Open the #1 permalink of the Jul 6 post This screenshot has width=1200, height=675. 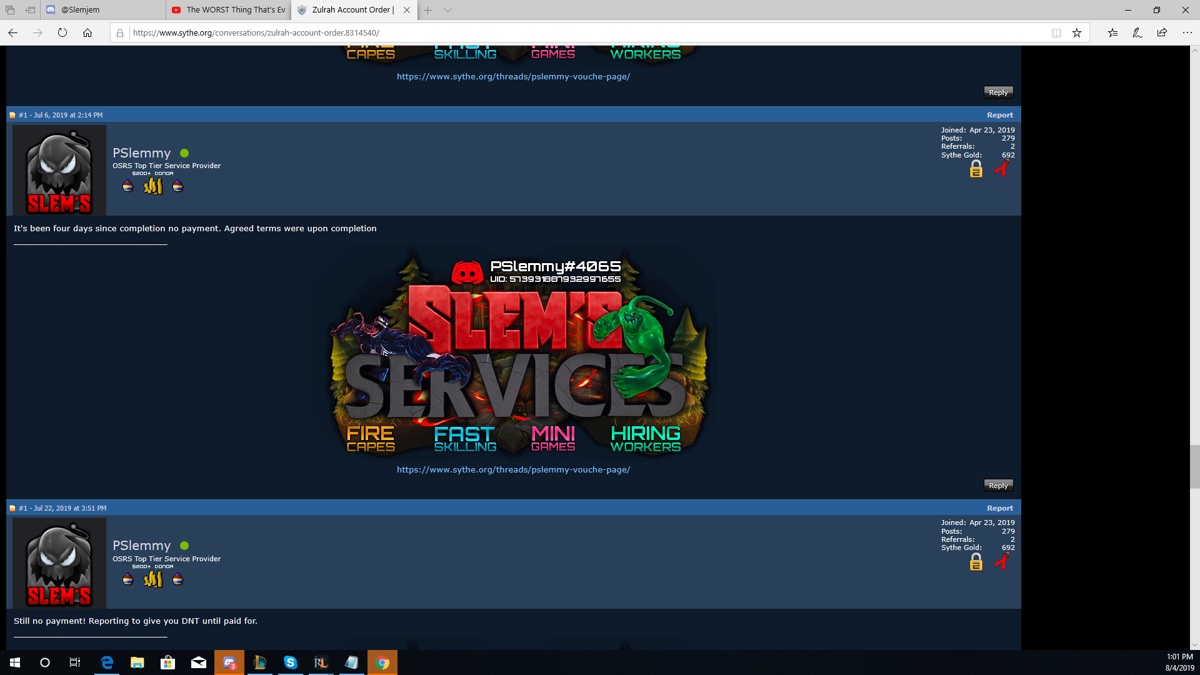pyautogui.click(x=22, y=115)
